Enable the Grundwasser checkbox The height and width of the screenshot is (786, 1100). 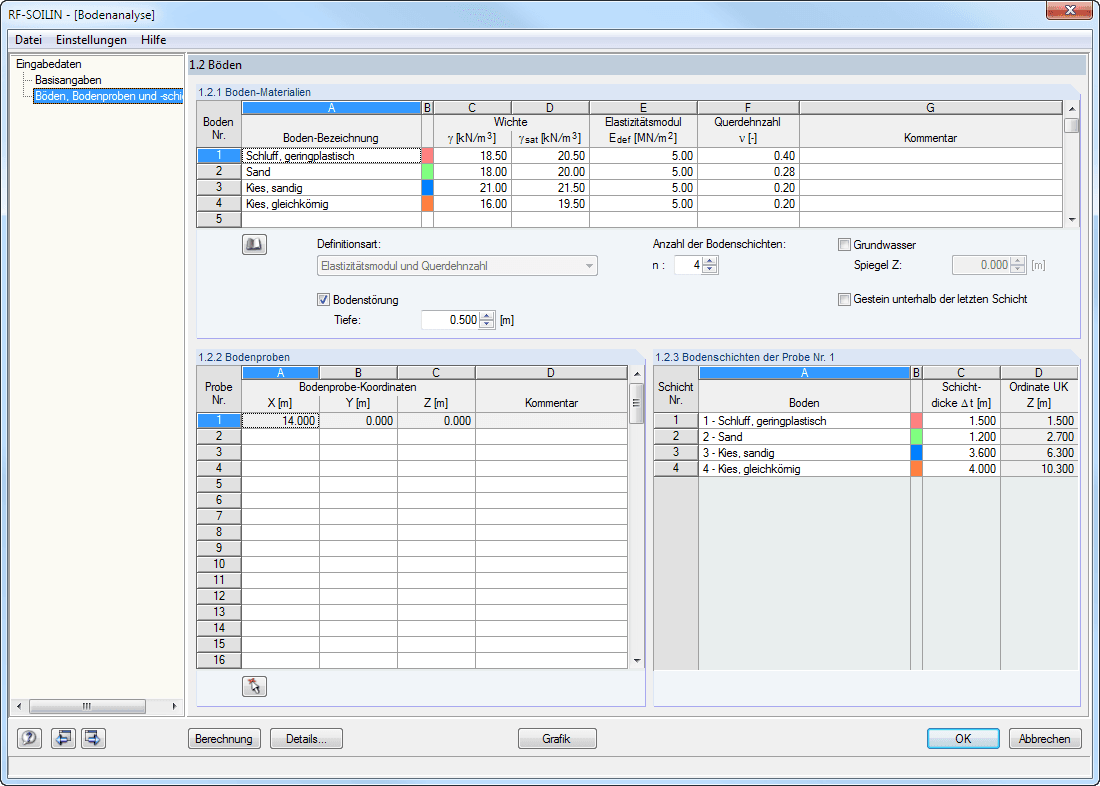(x=844, y=245)
